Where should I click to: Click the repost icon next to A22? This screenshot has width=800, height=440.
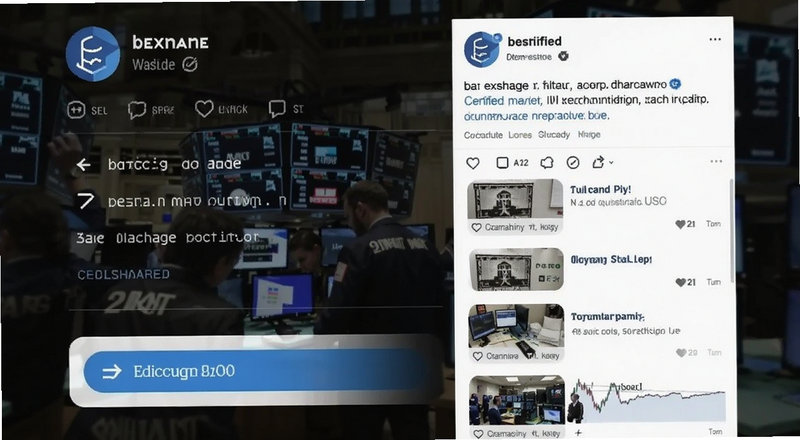pyautogui.click(x=547, y=163)
